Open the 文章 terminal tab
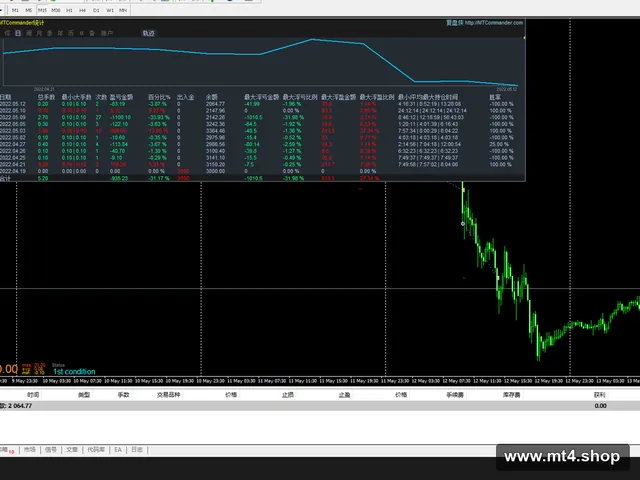 [72, 449]
